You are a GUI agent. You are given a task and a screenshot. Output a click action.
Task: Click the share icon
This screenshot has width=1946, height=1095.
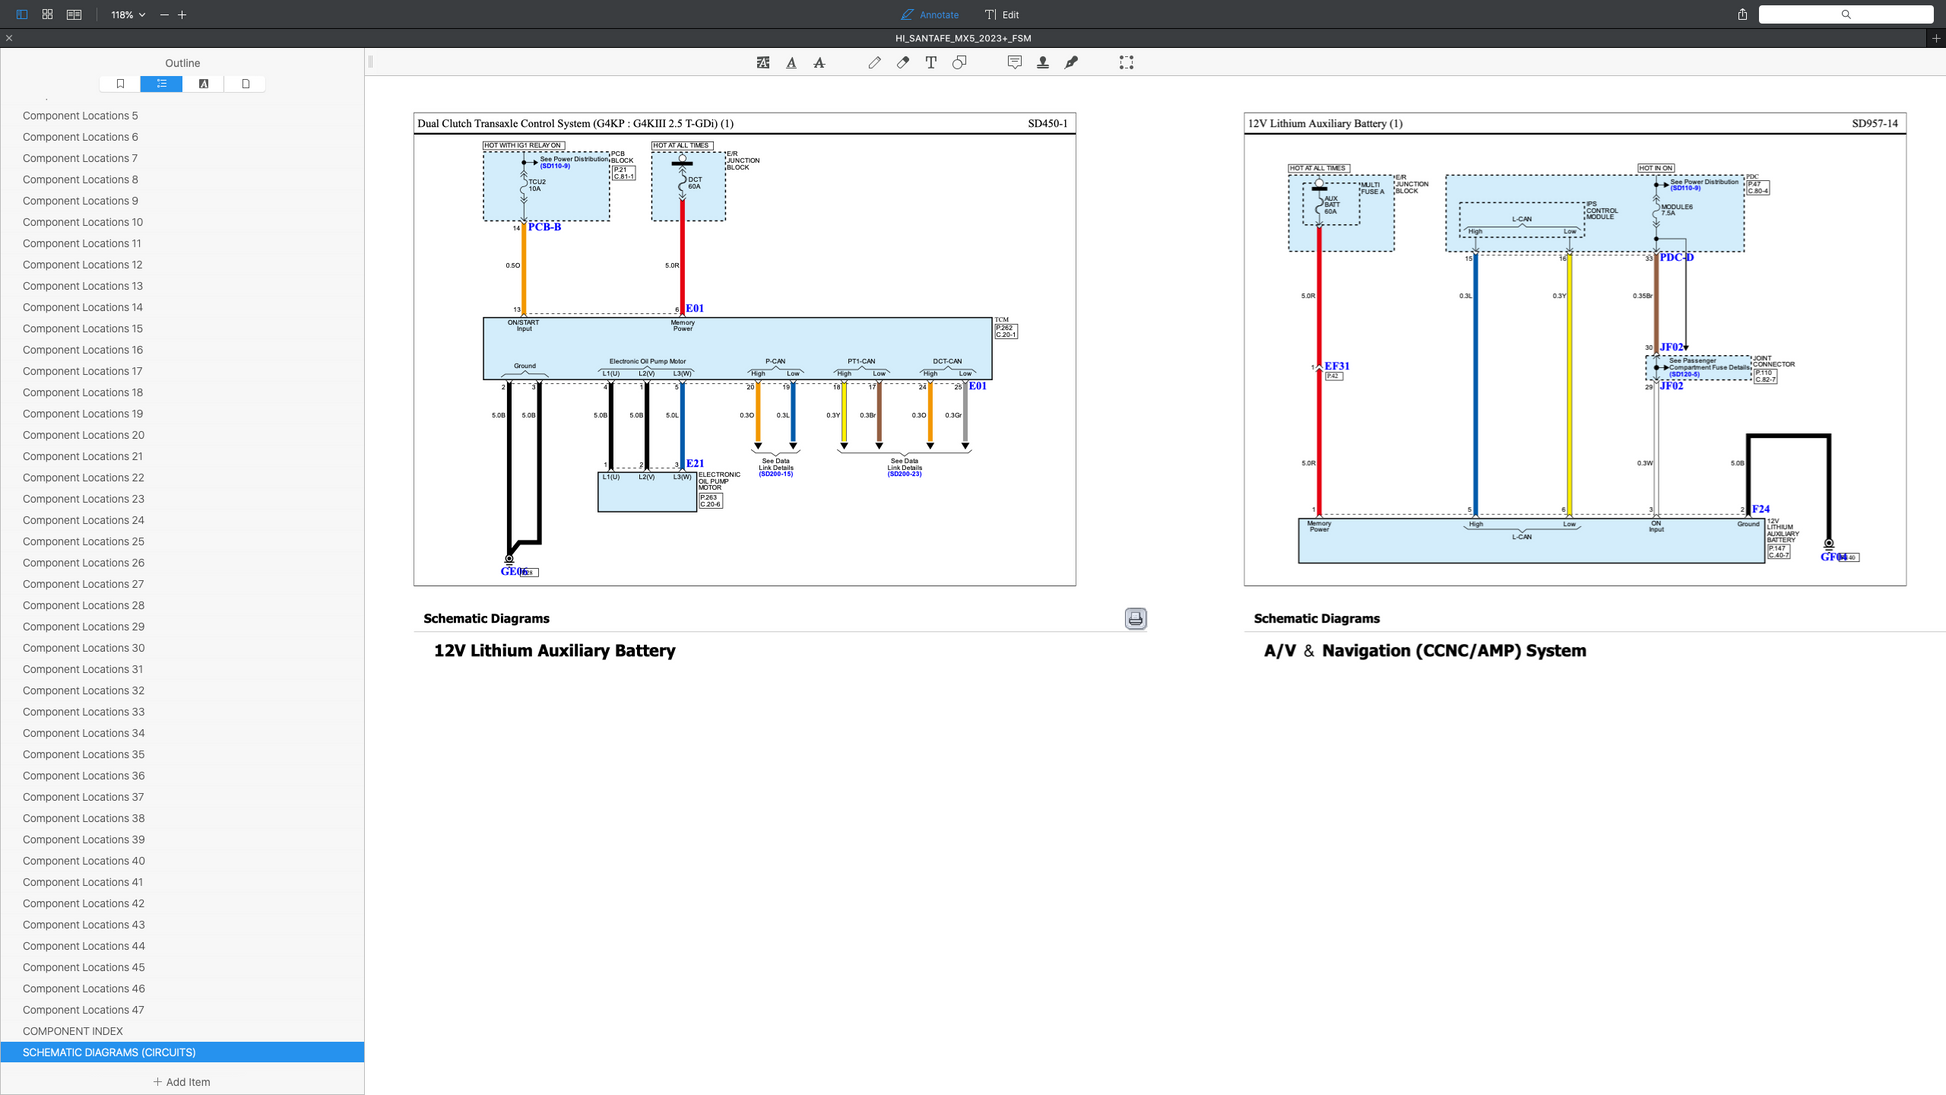pyautogui.click(x=1742, y=15)
